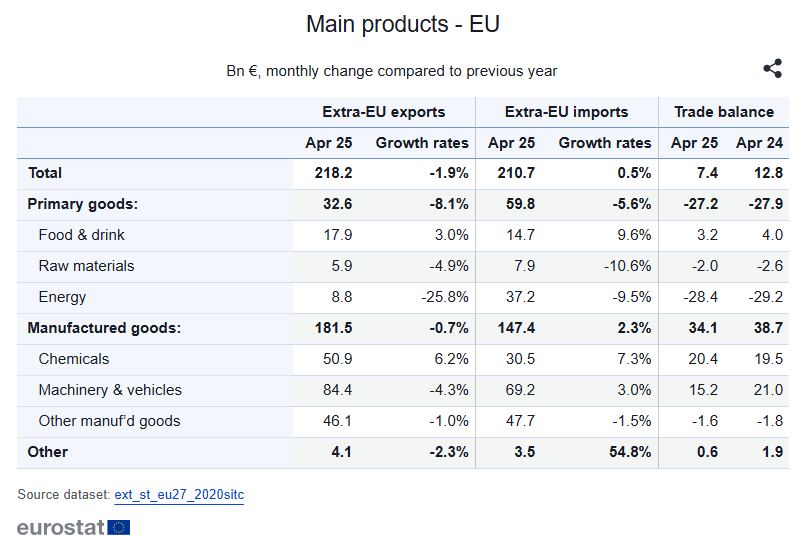
Task: Click the Other manuf'd goods label
Action: [109, 421]
